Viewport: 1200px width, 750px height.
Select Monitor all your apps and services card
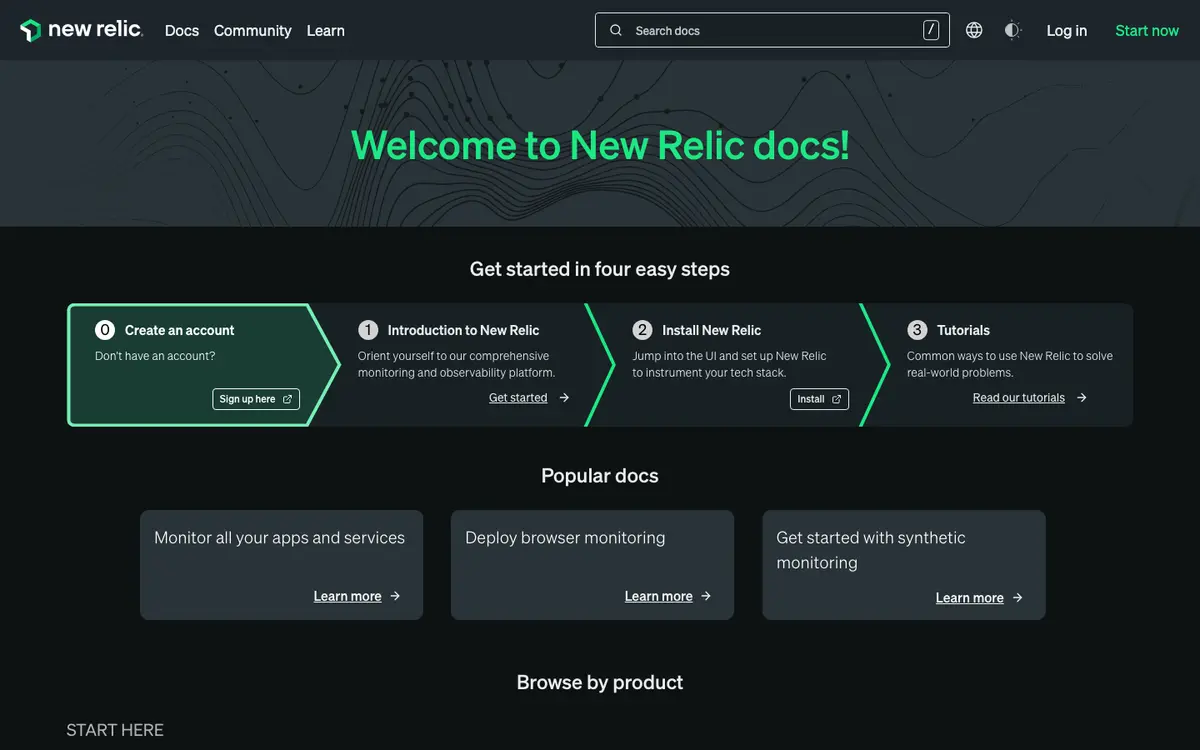point(281,565)
